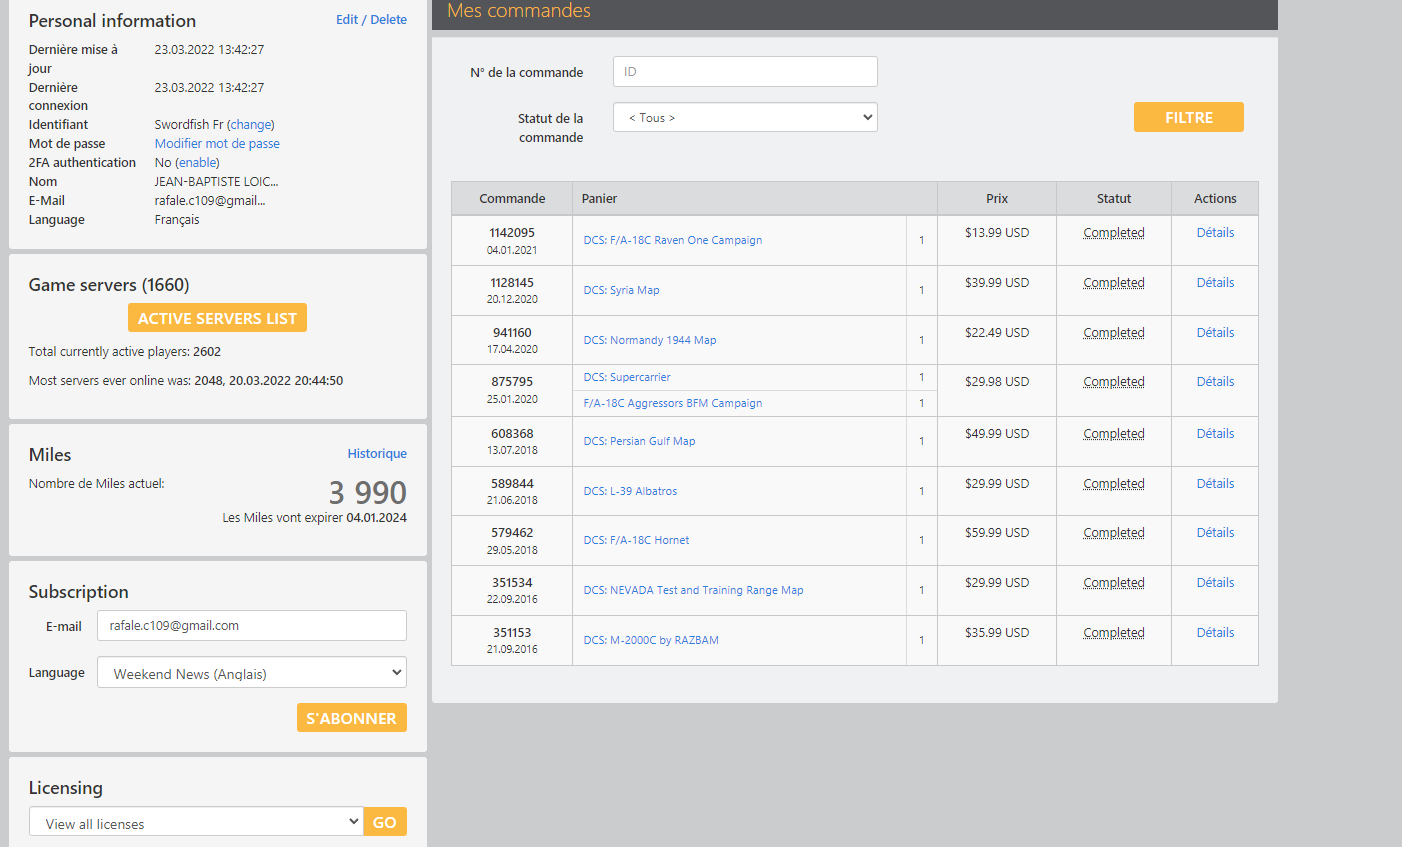The image size is (1402, 847).
Task: Click the Prix column header
Action: 997,199
